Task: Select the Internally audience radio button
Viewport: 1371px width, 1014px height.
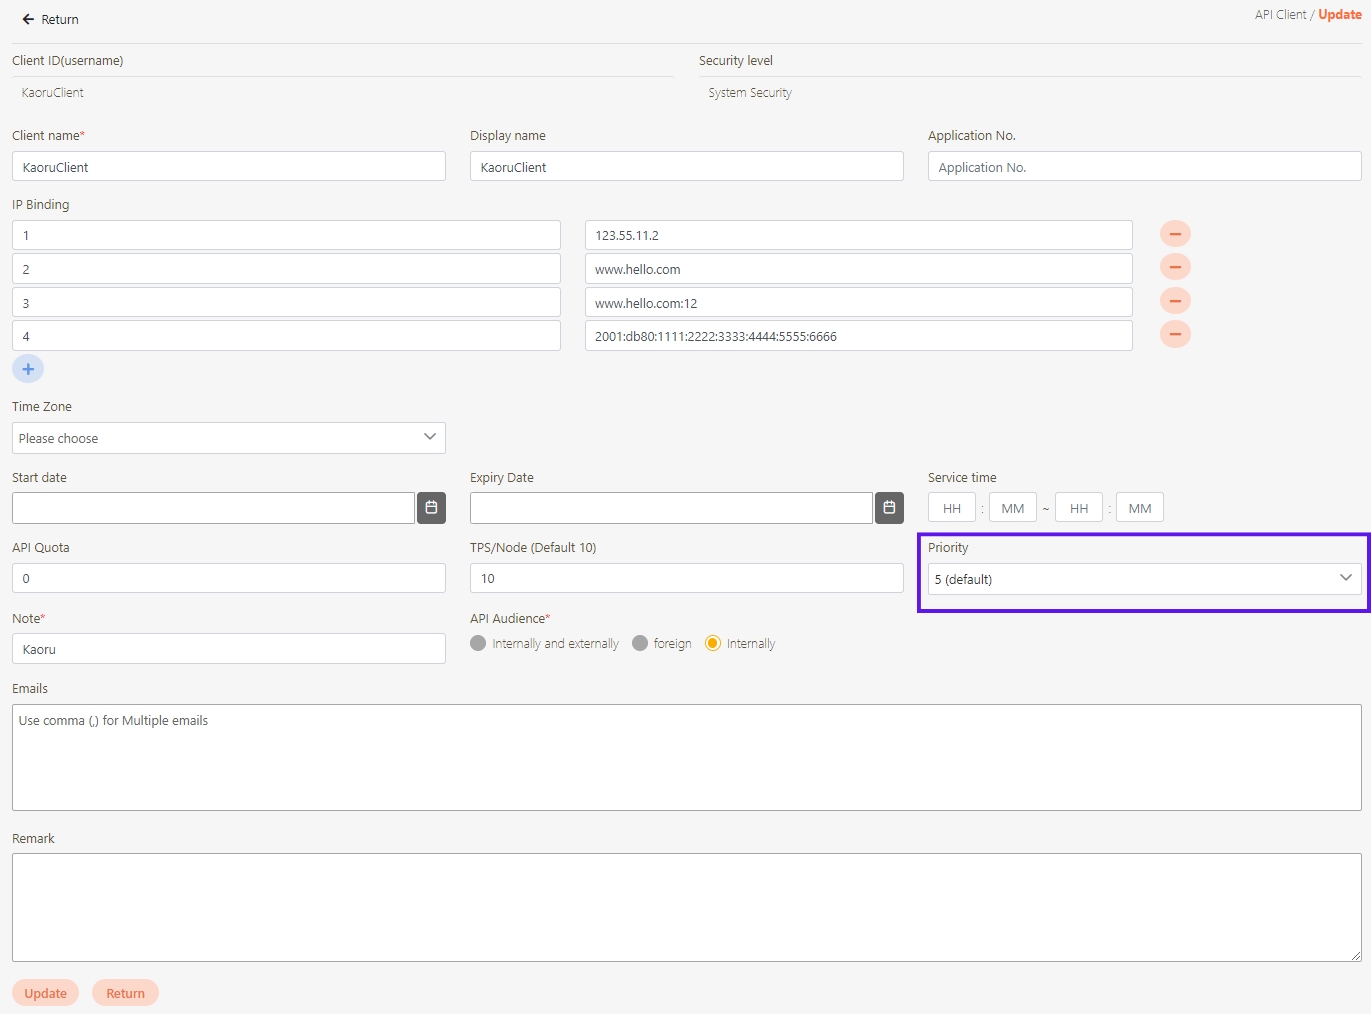Action: click(713, 643)
